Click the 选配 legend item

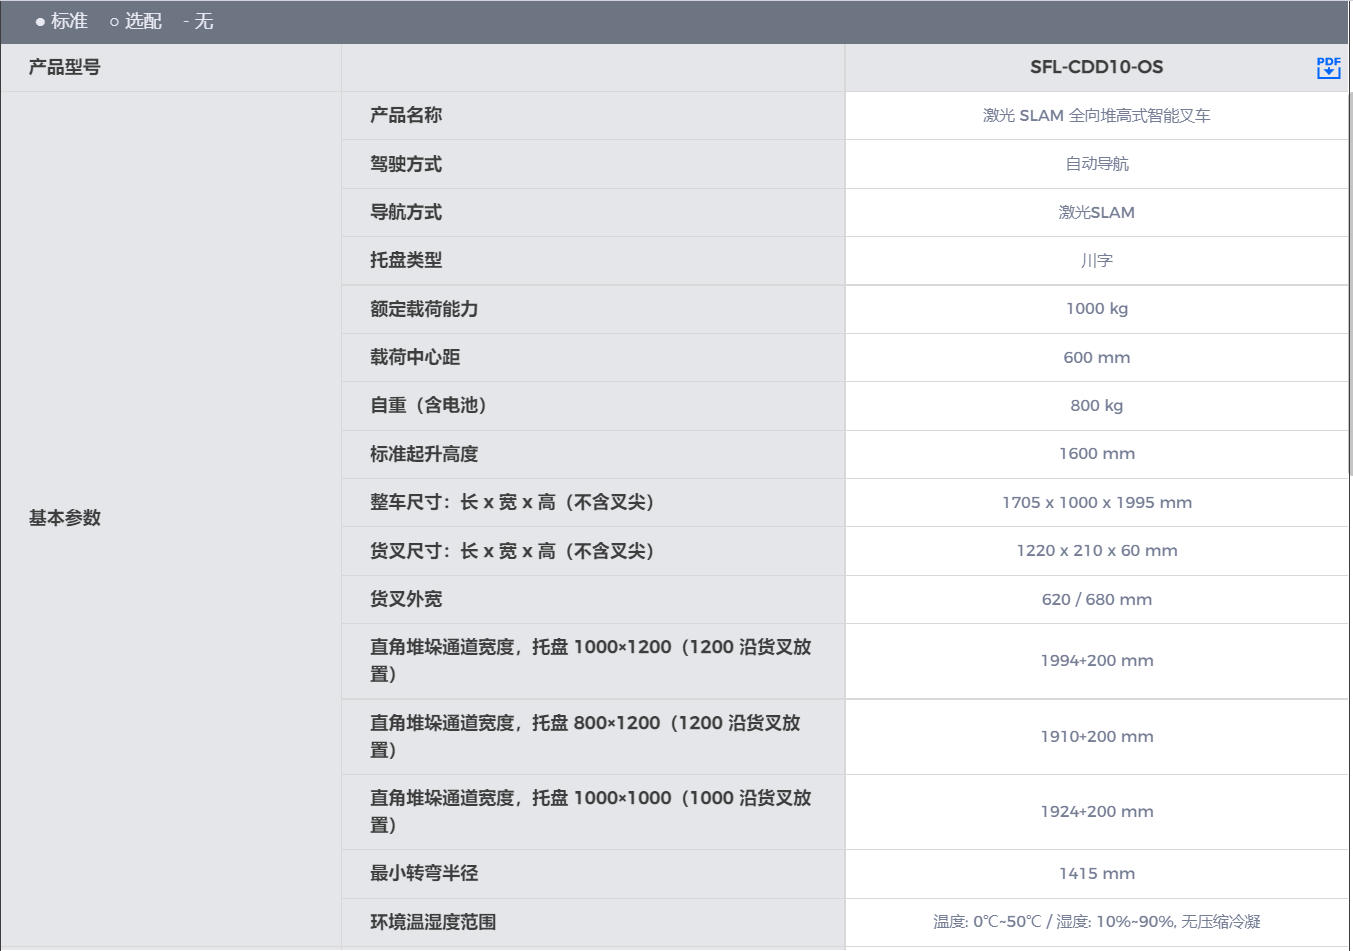click(x=136, y=21)
